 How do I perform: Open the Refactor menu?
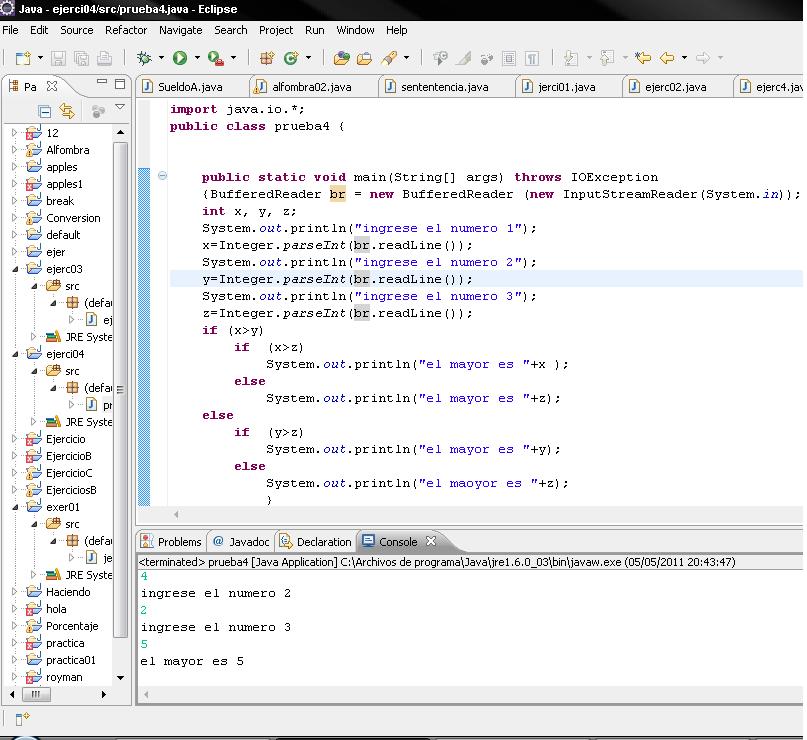click(x=125, y=30)
